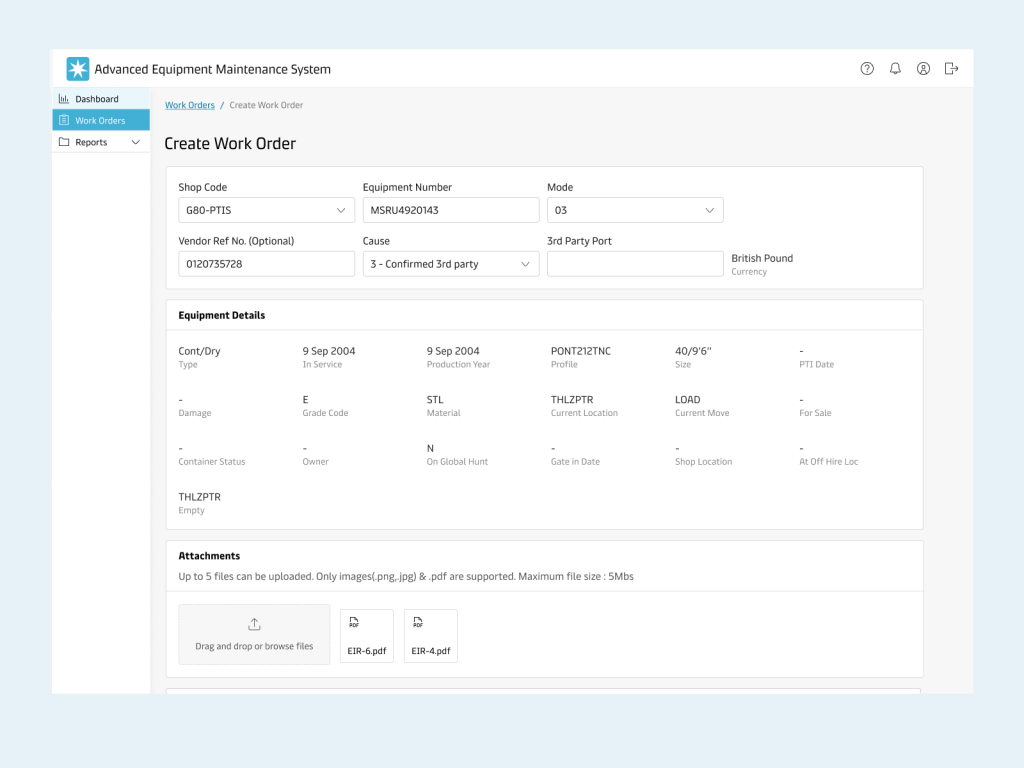Open the Shop Code dropdown
Screen dimensions: 1024x768
click(x=266, y=210)
